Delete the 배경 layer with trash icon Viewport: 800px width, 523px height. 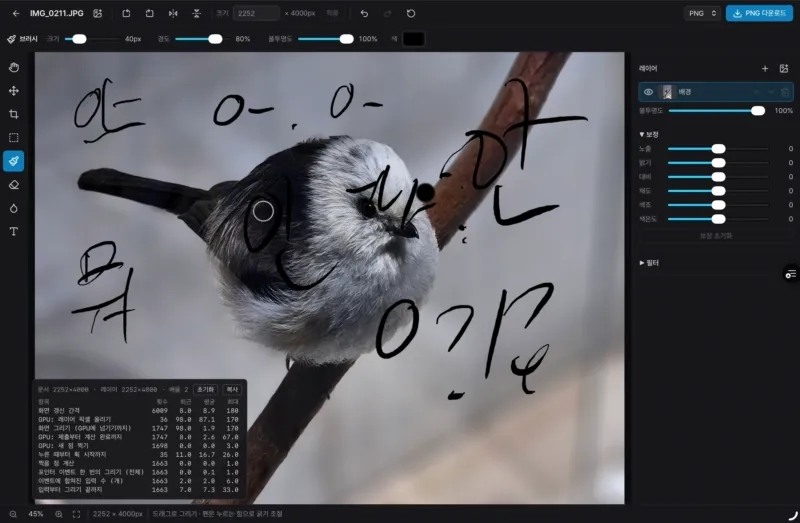785,92
